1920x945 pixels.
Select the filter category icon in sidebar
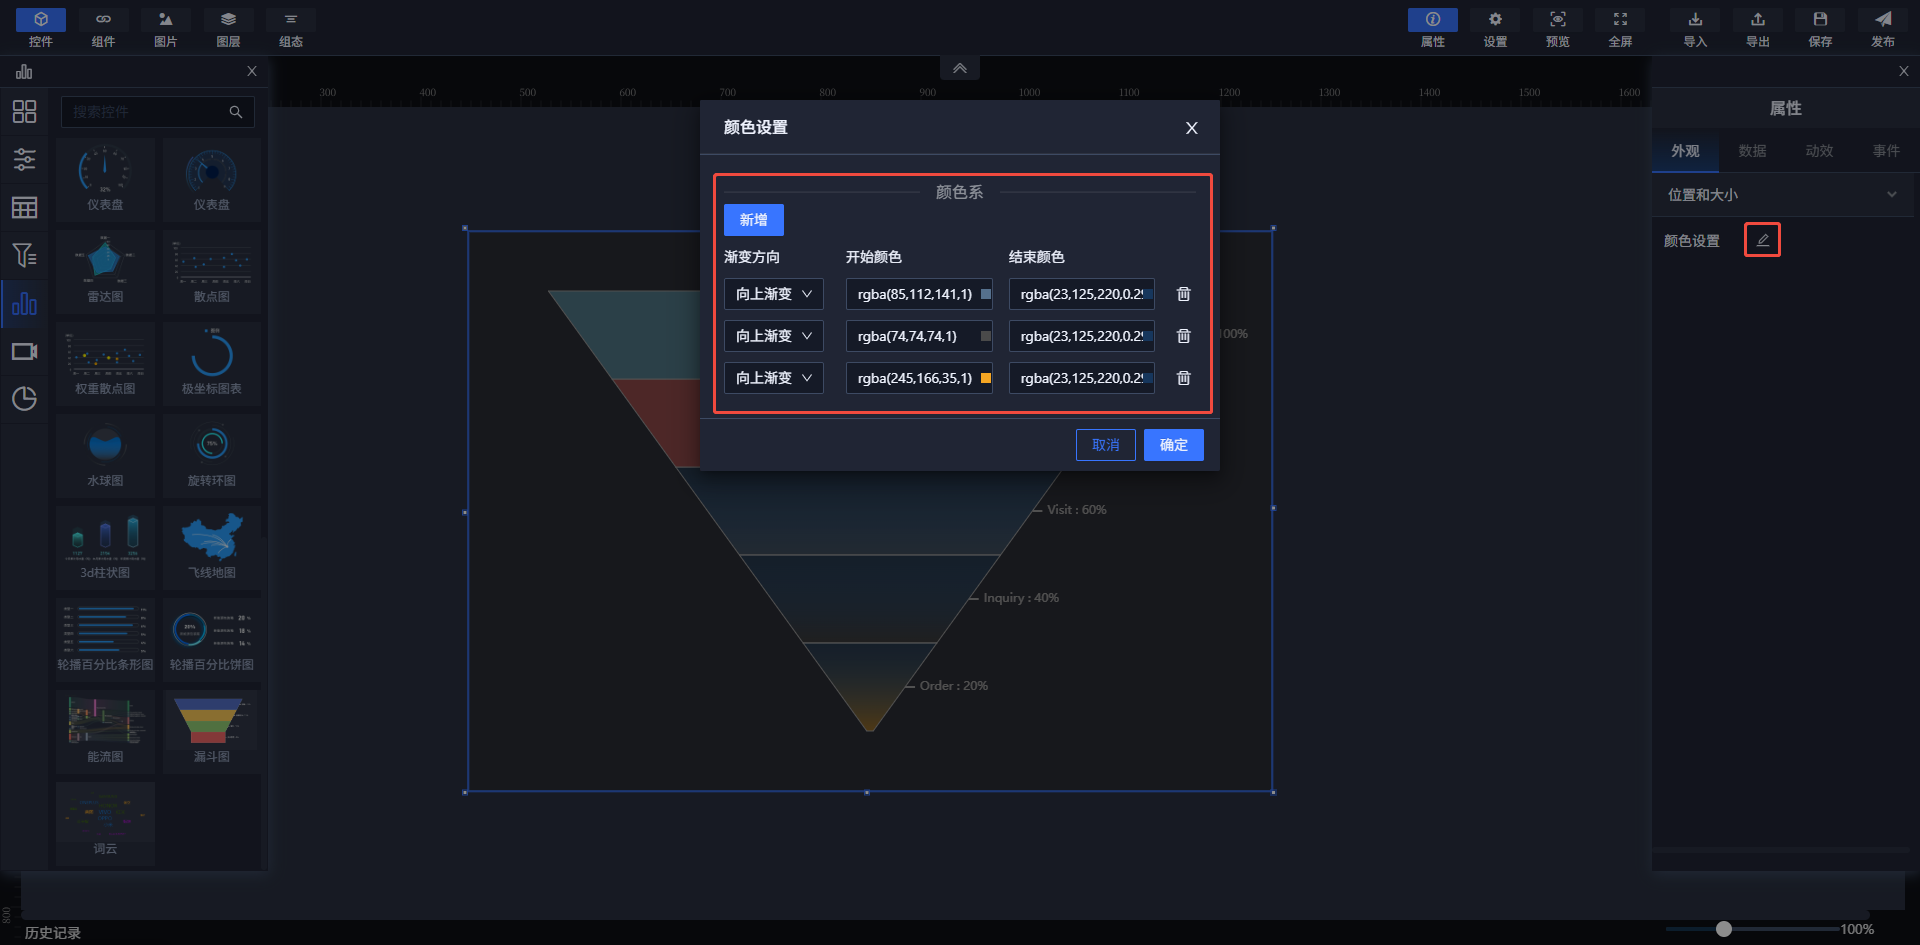pyautogui.click(x=24, y=255)
